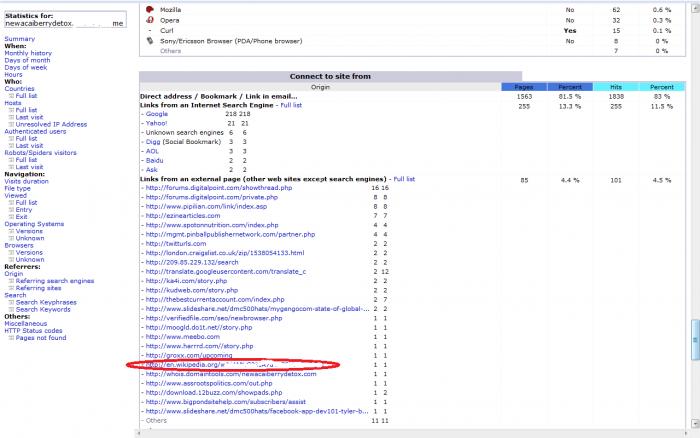Click the Mozilla browser icon

(x=151, y=8)
